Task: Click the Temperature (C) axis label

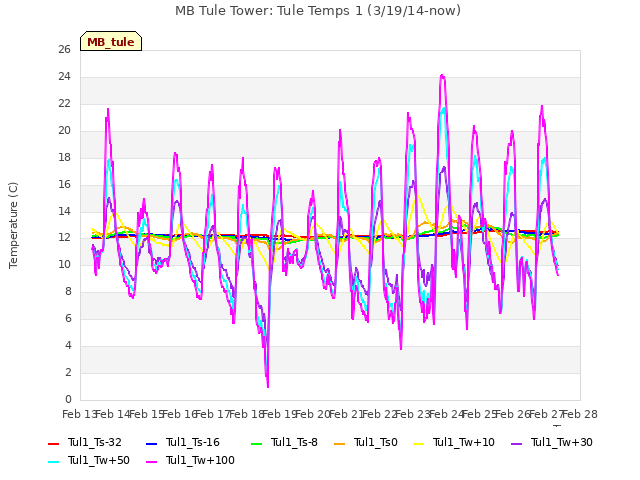Action: point(13,225)
